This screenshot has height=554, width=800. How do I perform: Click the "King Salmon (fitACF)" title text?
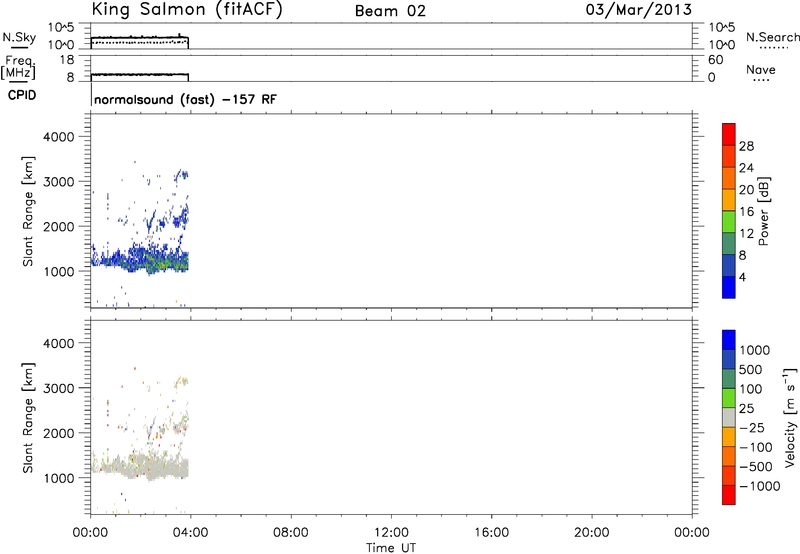187,10
